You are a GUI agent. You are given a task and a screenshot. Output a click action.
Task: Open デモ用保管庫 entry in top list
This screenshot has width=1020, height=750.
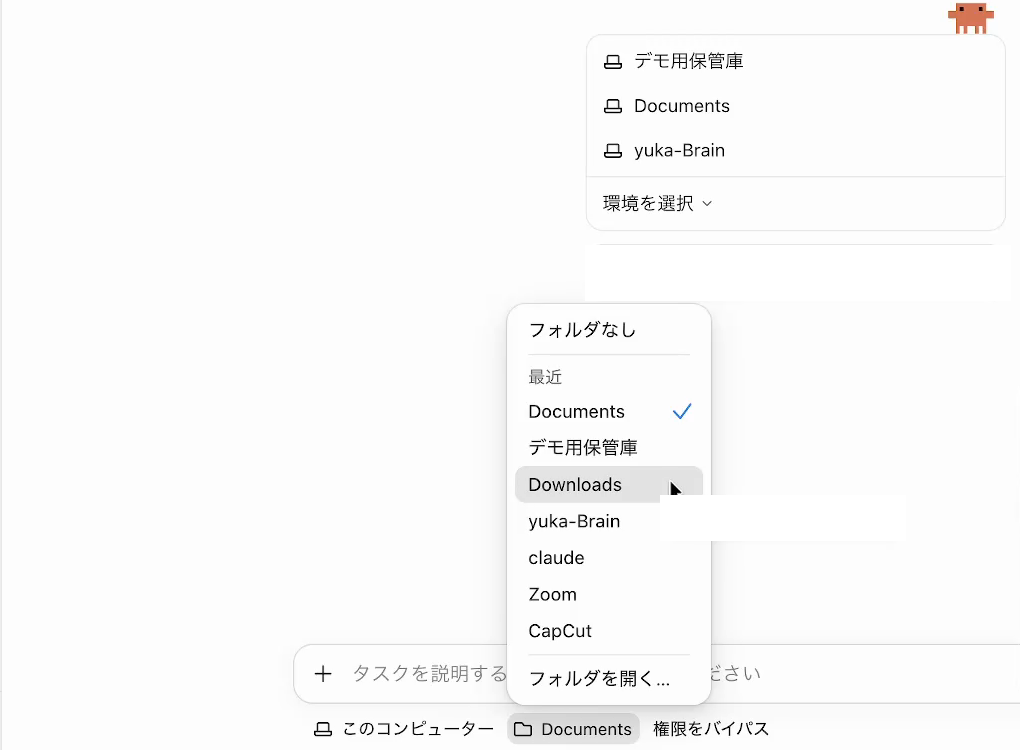[x=796, y=61]
